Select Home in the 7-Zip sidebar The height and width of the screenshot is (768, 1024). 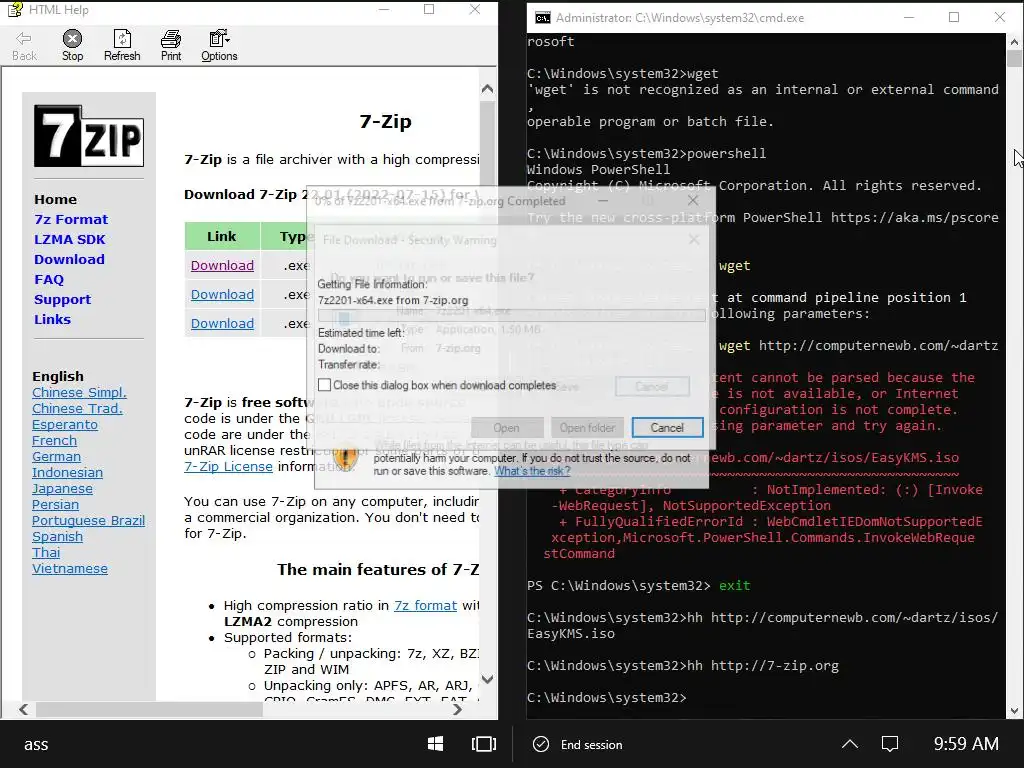[56, 199]
